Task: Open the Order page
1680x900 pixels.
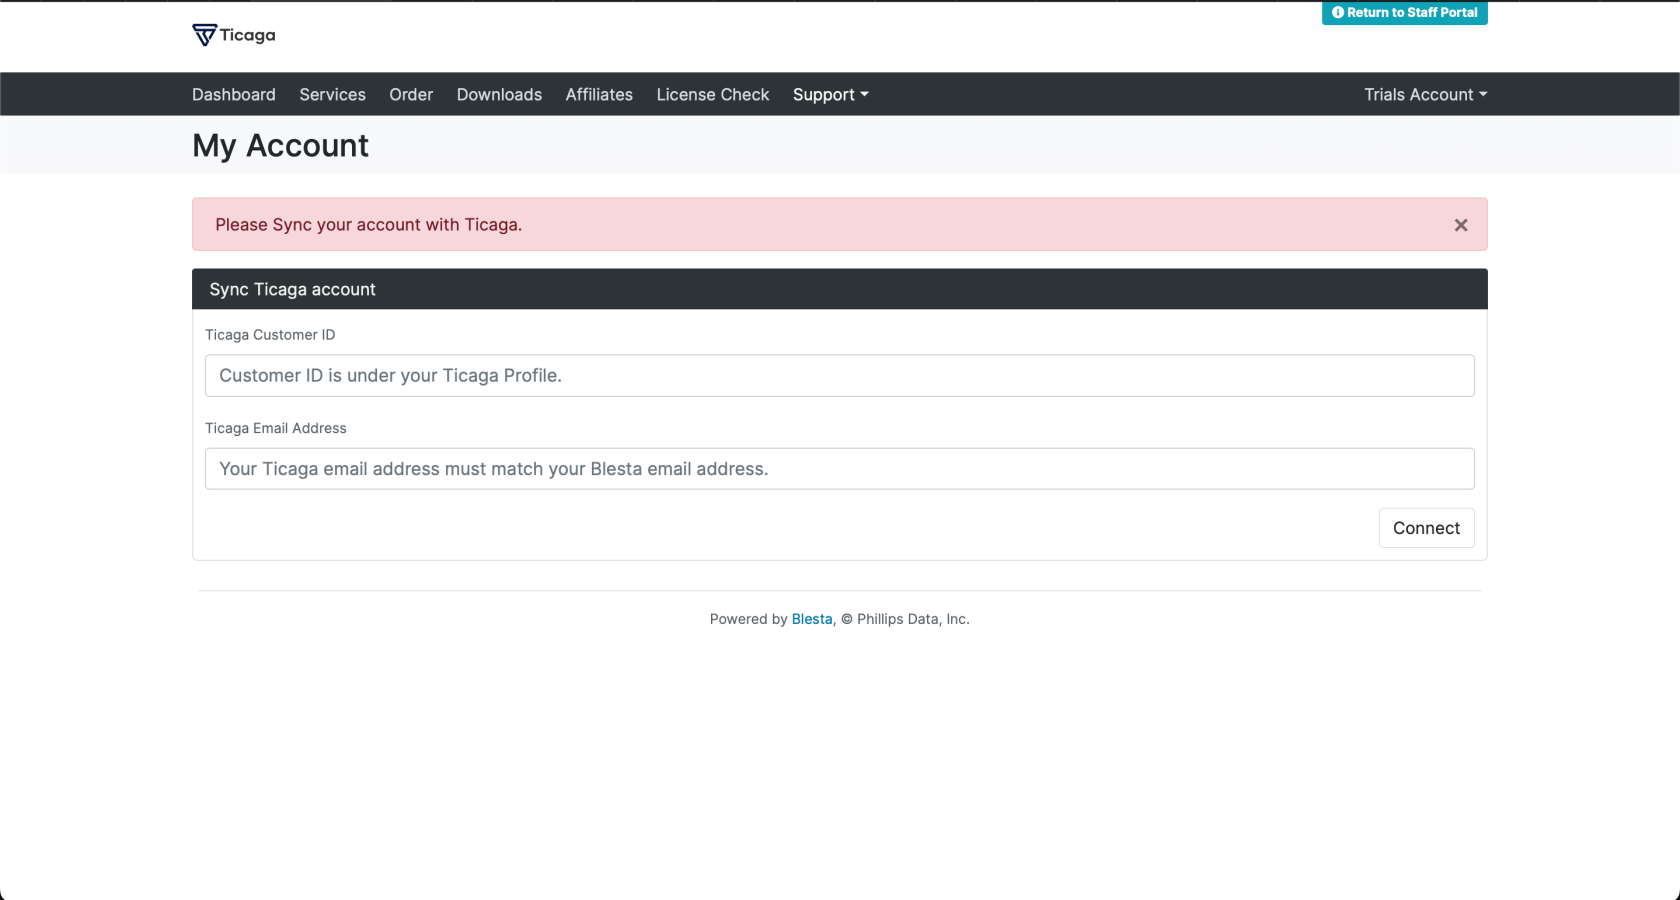Action: pos(411,94)
